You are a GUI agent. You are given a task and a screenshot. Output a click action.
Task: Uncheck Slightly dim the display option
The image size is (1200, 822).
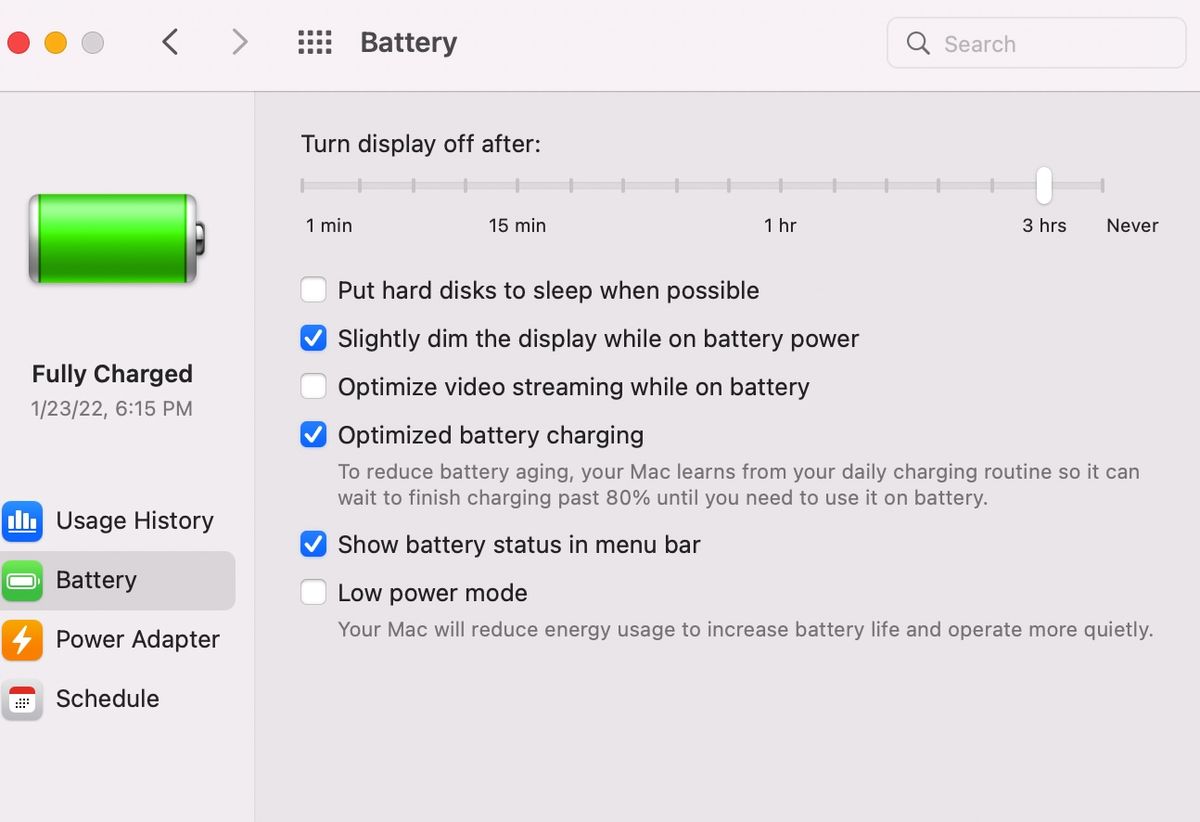pos(314,339)
